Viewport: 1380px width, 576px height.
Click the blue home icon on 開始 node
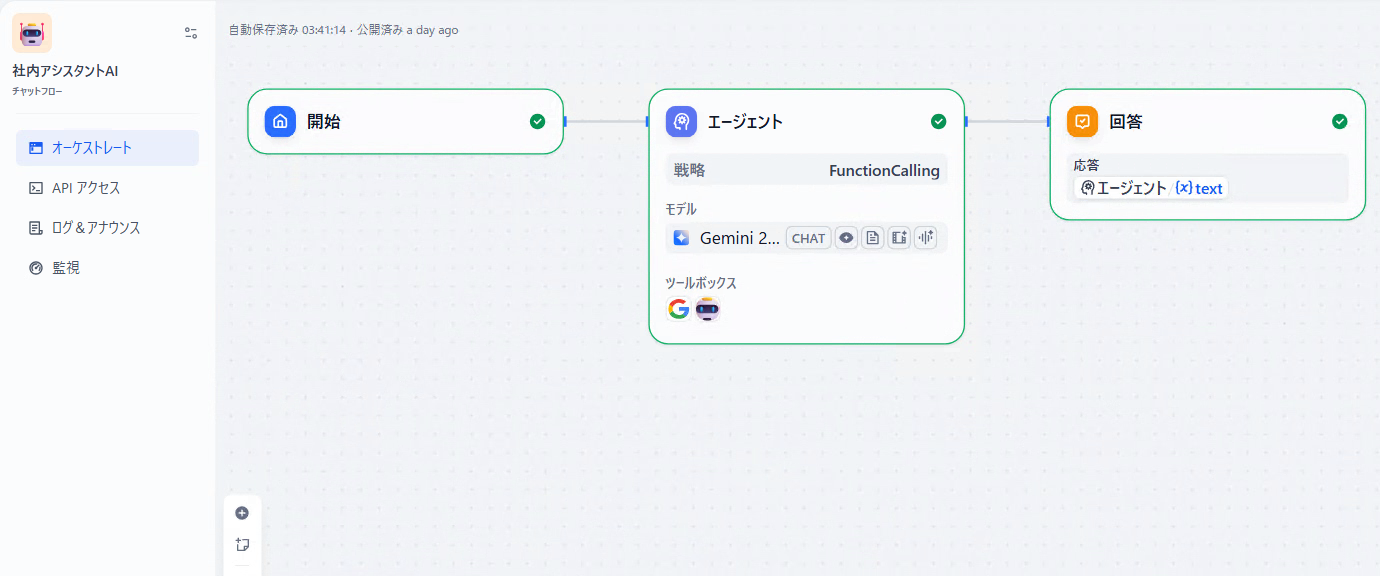[x=280, y=121]
